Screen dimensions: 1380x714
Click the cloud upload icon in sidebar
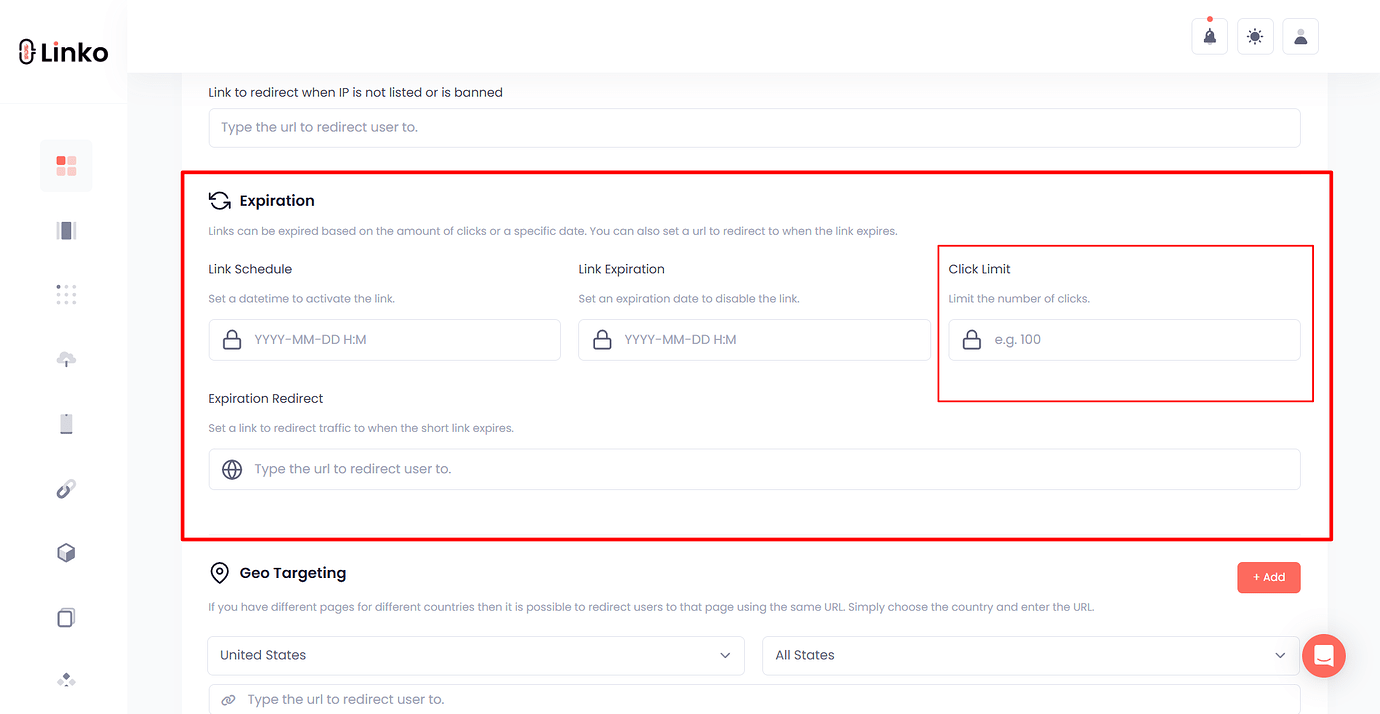pos(66,359)
